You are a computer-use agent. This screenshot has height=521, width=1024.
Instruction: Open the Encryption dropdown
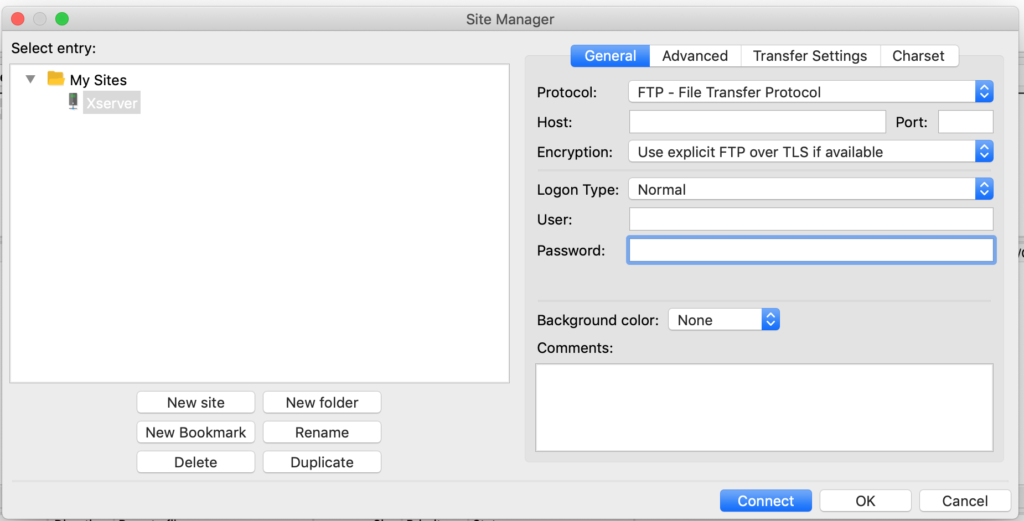coord(810,152)
